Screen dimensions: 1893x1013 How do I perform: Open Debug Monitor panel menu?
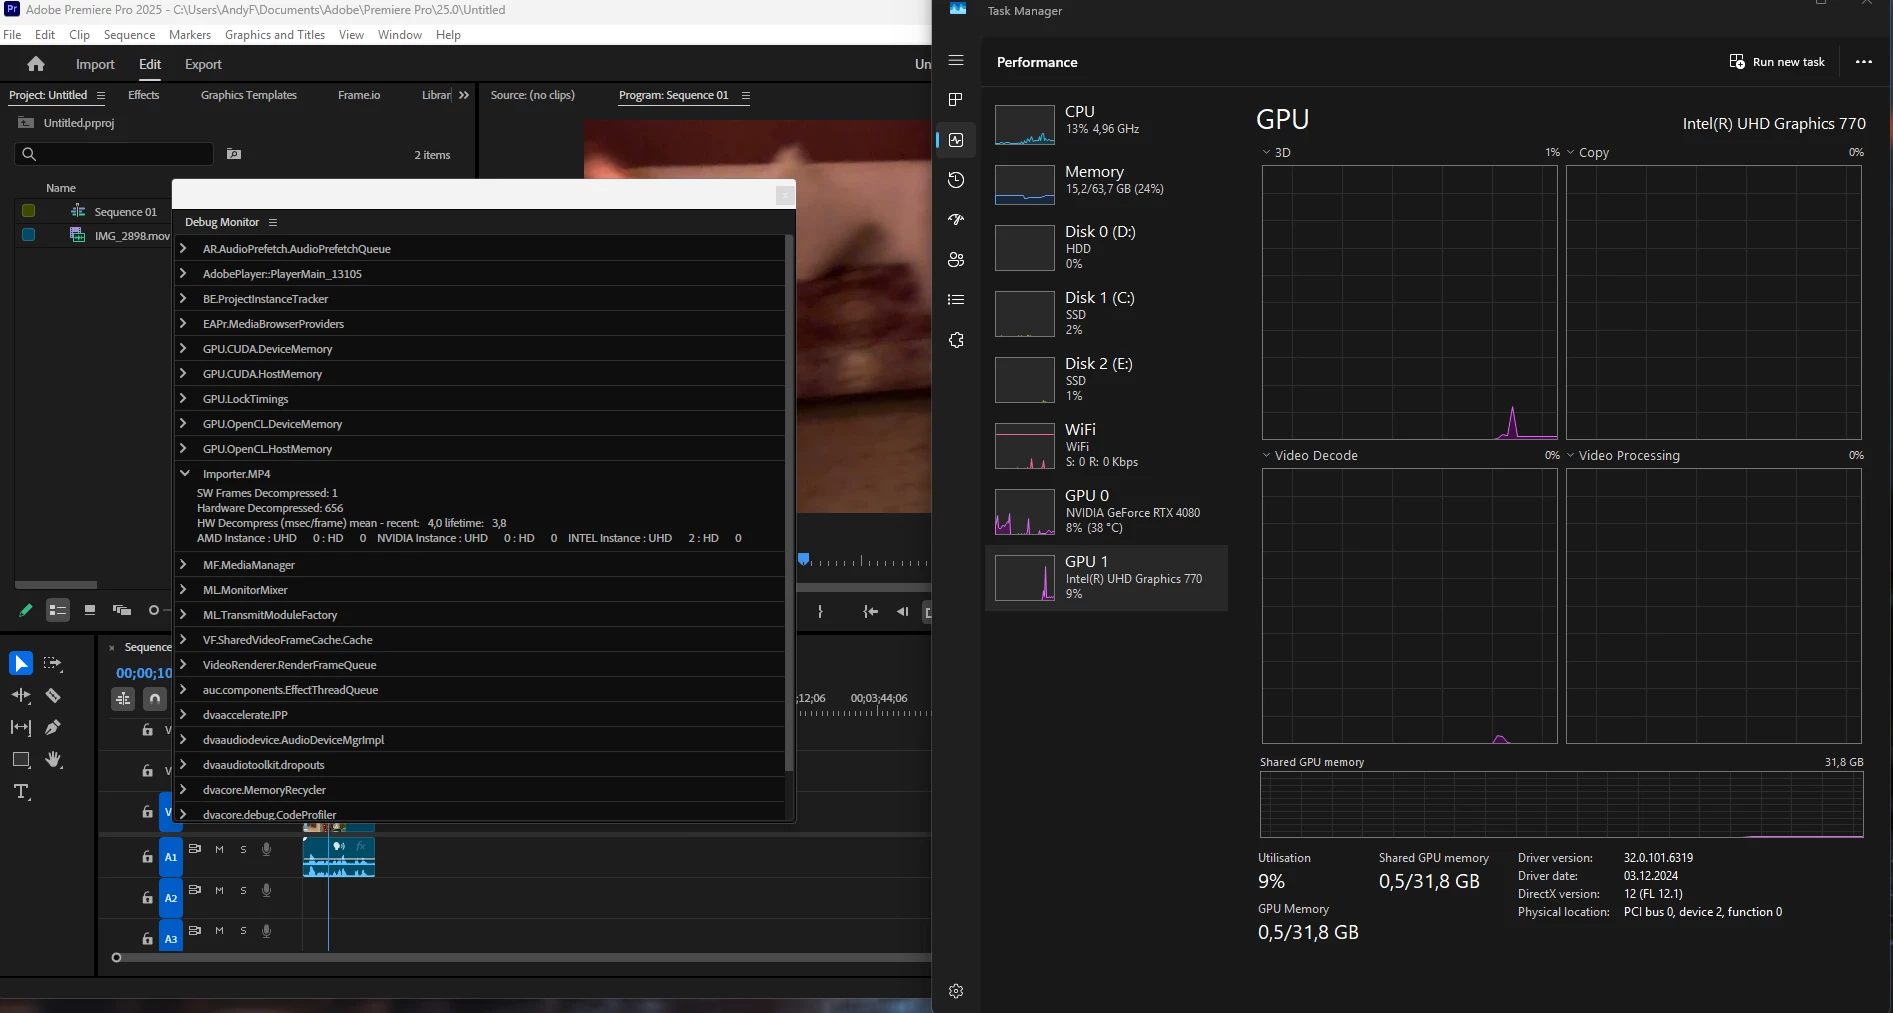tap(273, 222)
